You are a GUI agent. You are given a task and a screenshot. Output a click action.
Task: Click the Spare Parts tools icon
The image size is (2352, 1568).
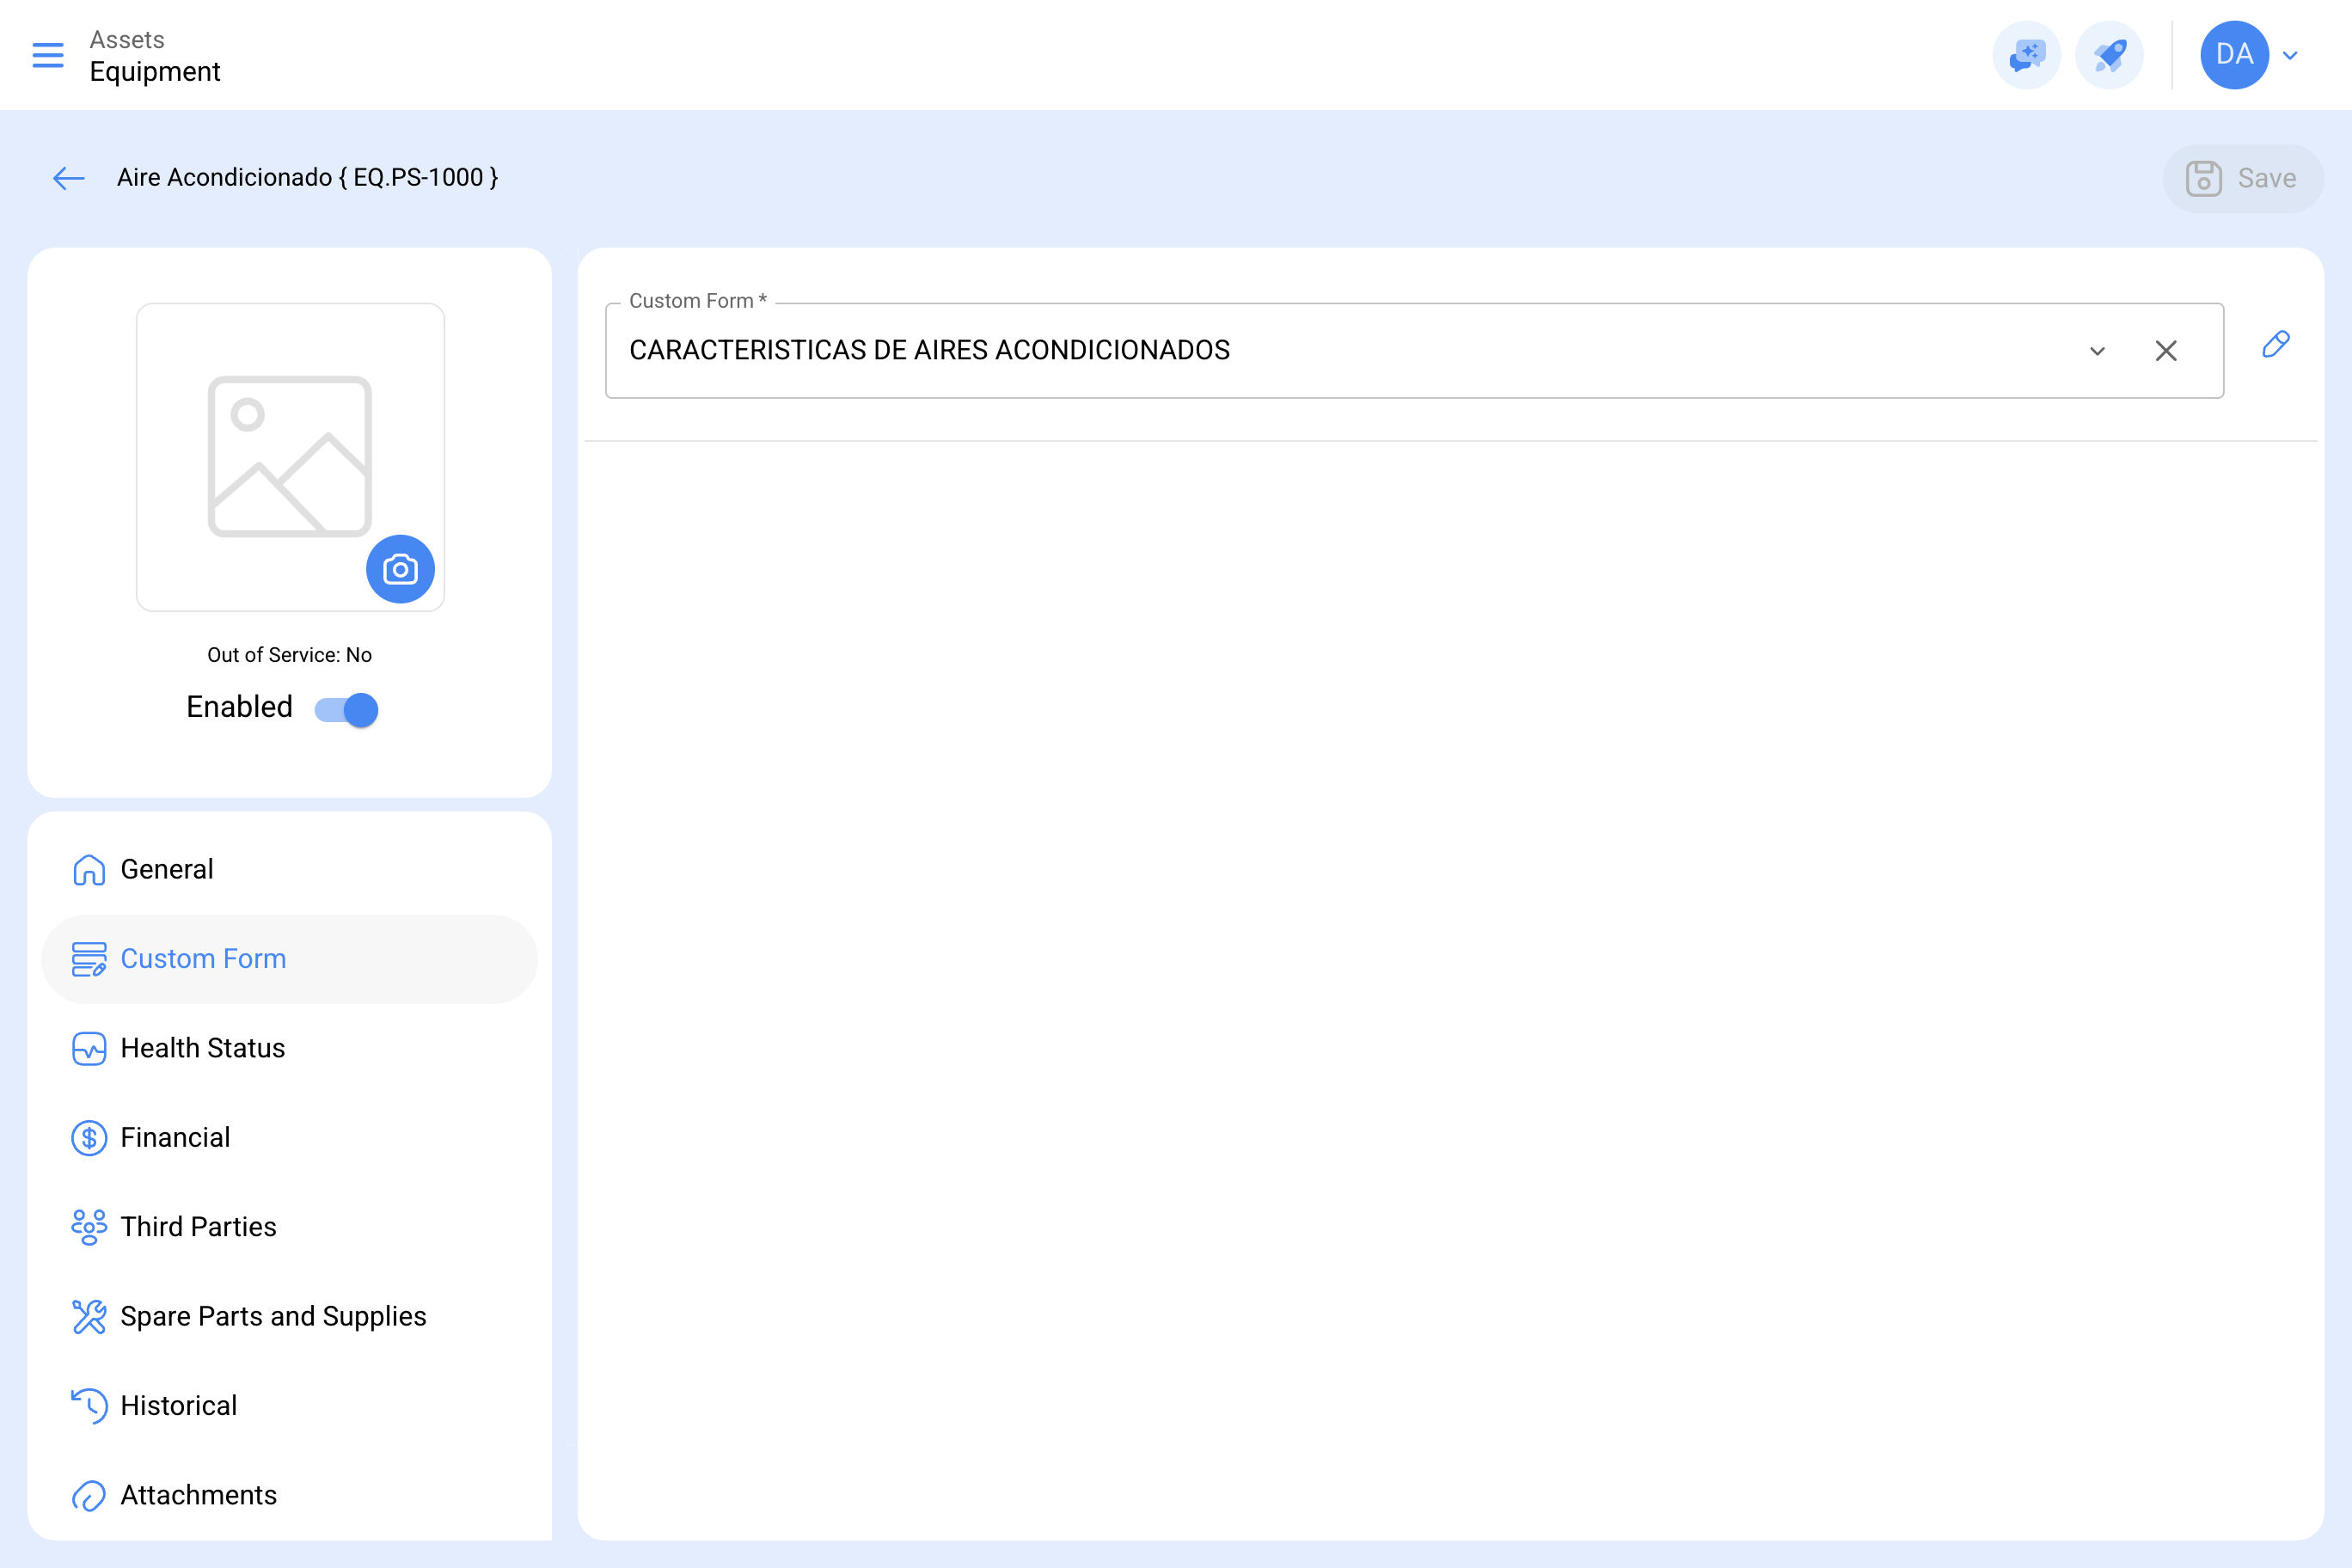(89, 1317)
